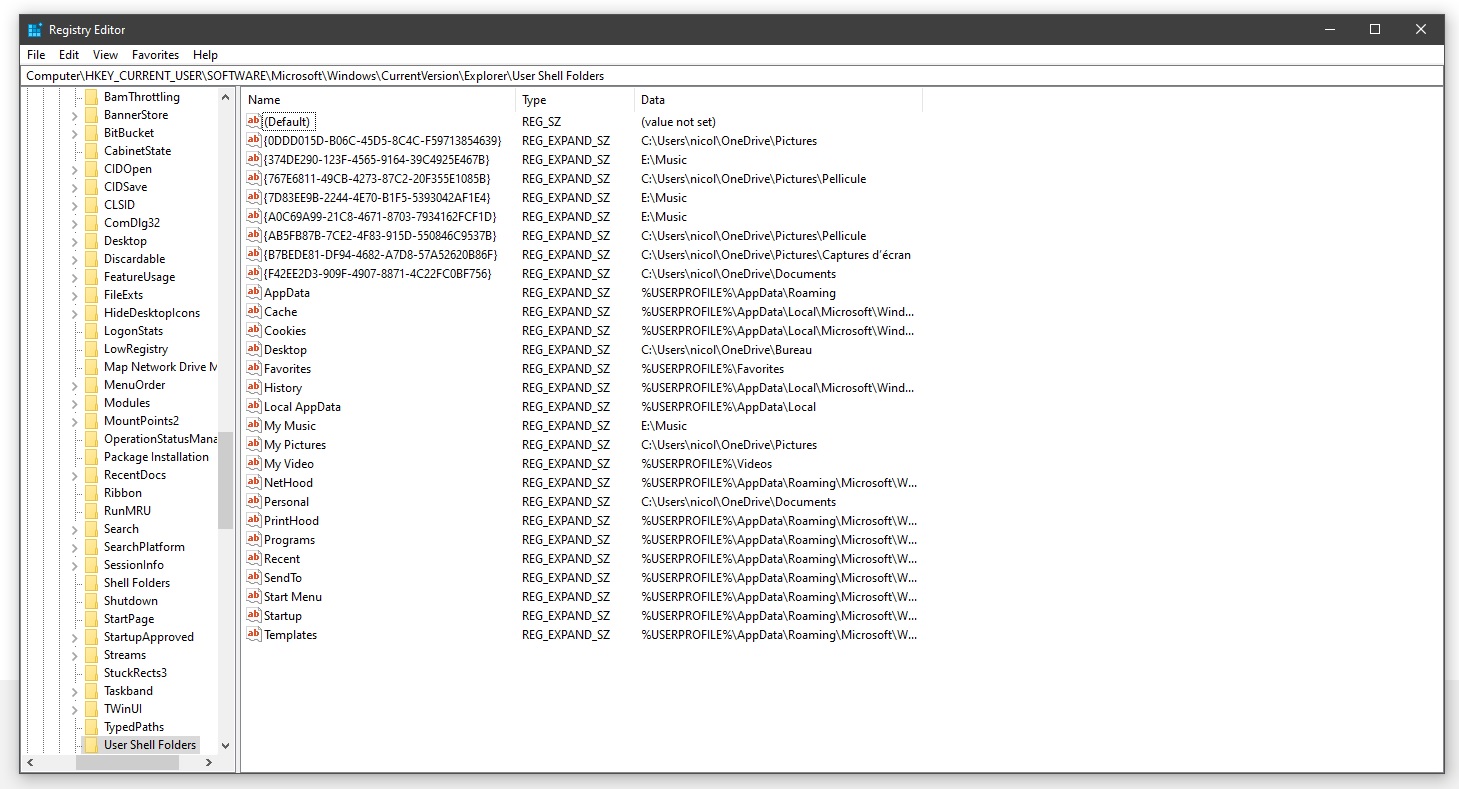Click the tree pane scroll-right arrow
Screen dimensions: 1459x789
(x=209, y=762)
